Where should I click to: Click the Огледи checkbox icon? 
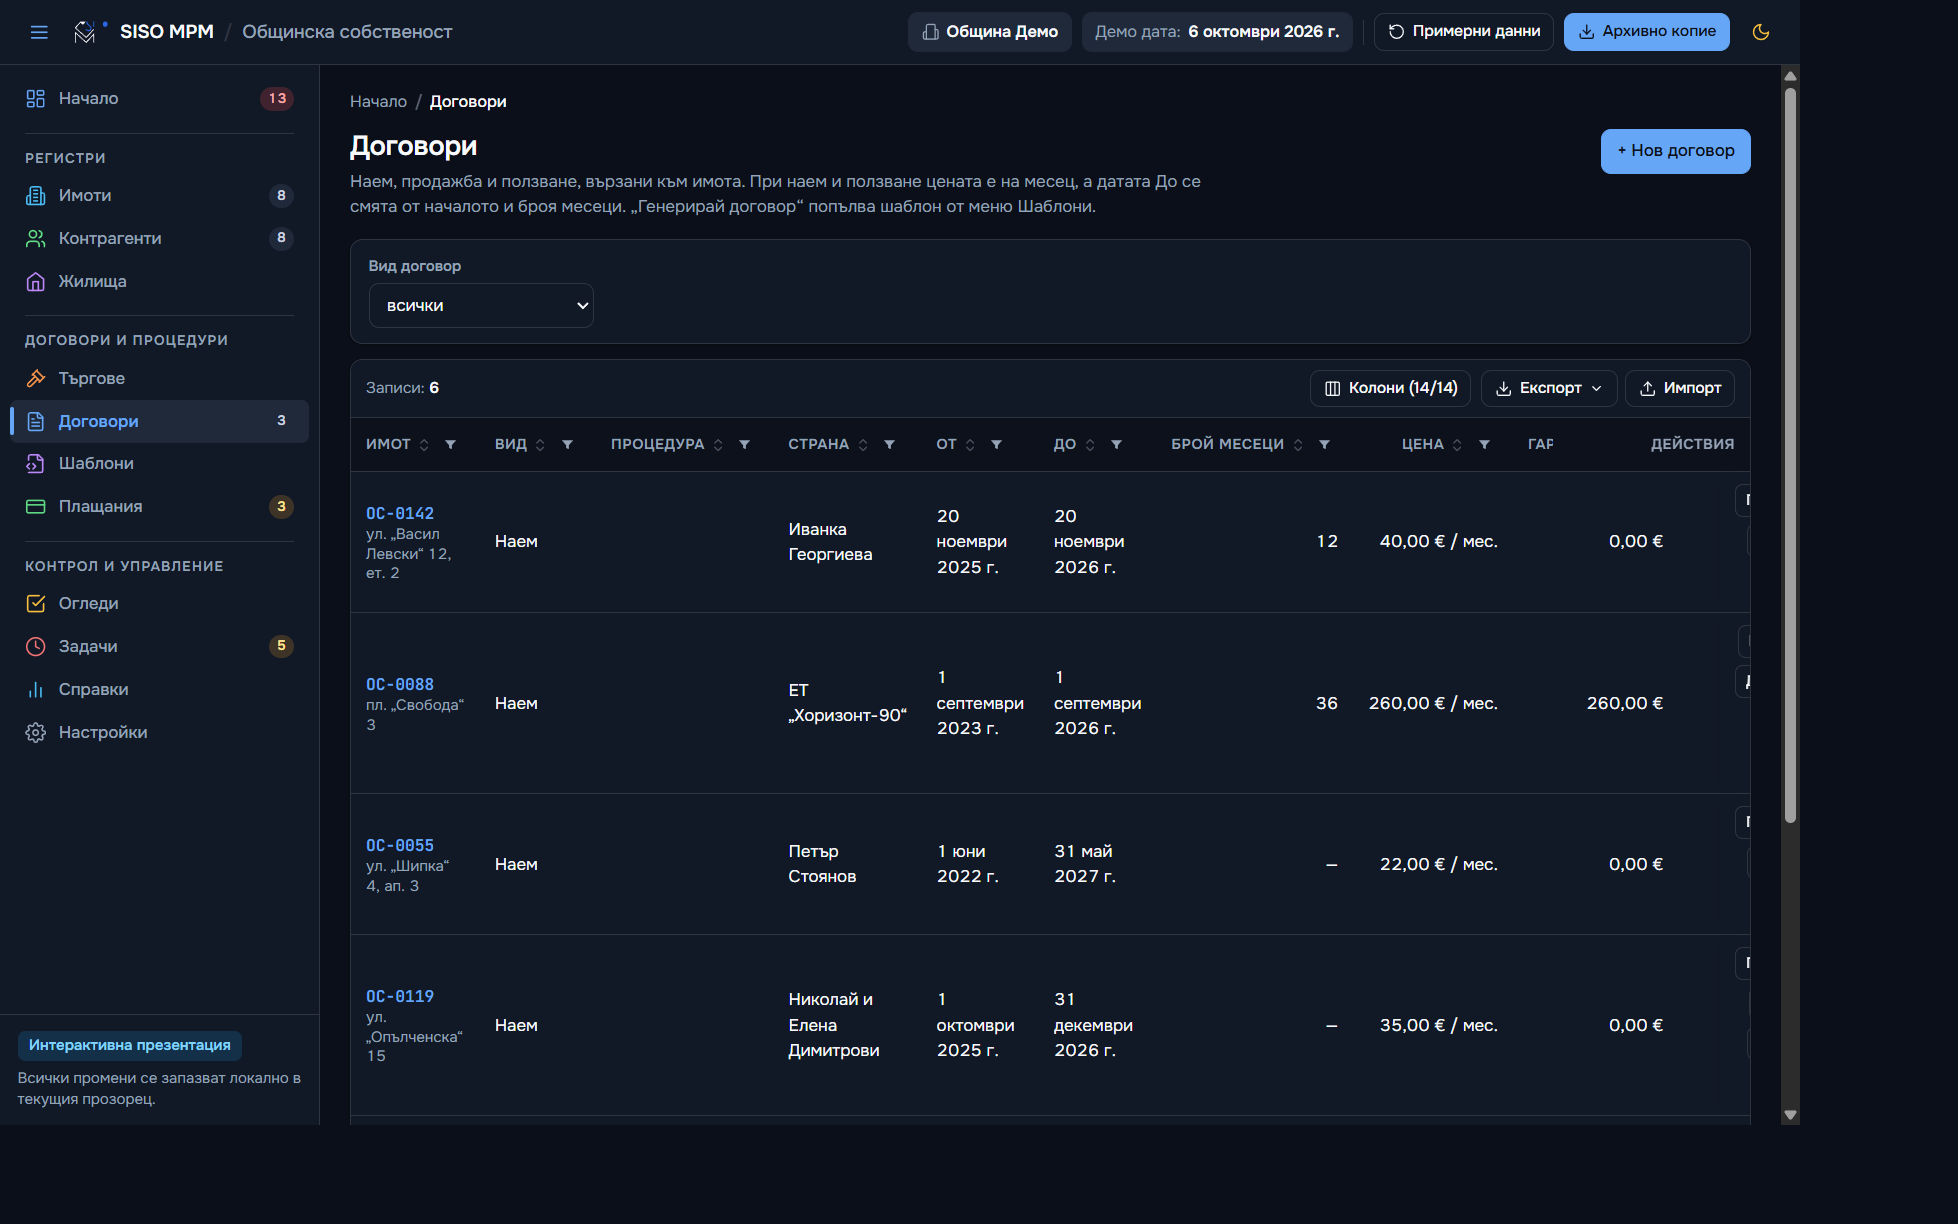[x=36, y=603]
